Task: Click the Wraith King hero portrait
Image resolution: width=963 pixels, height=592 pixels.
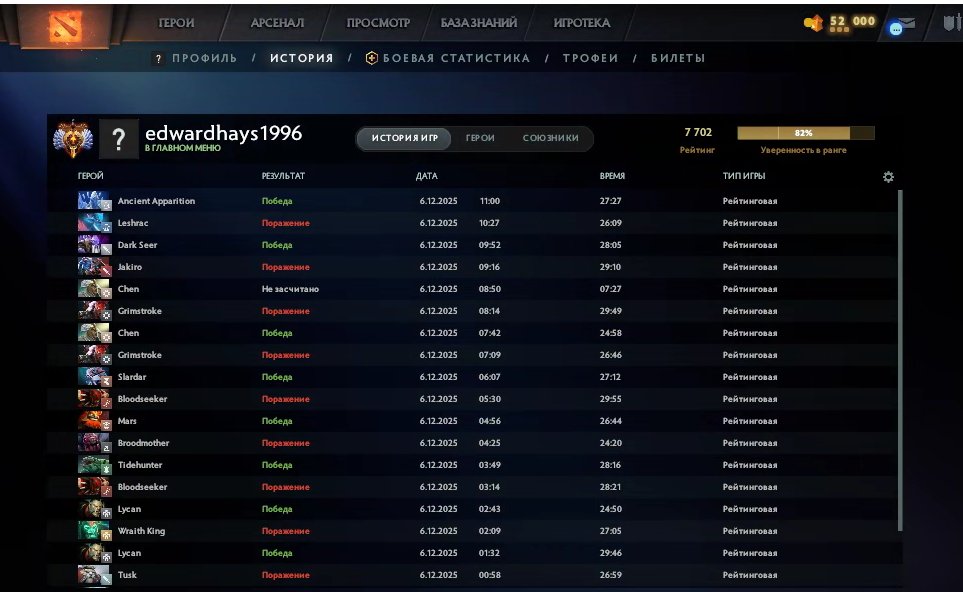Action: click(x=92, y=531)
